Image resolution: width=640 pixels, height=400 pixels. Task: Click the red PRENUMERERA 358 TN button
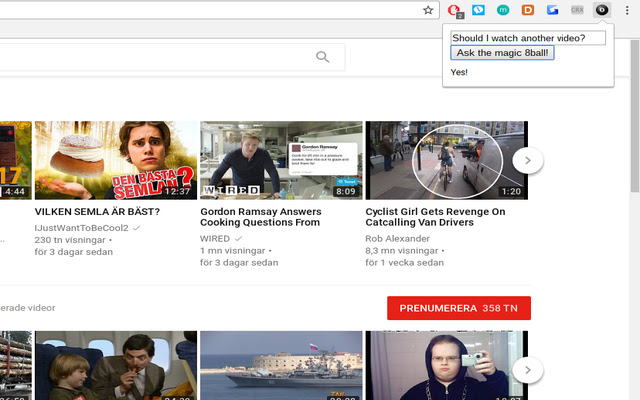(x=459, y=308)
